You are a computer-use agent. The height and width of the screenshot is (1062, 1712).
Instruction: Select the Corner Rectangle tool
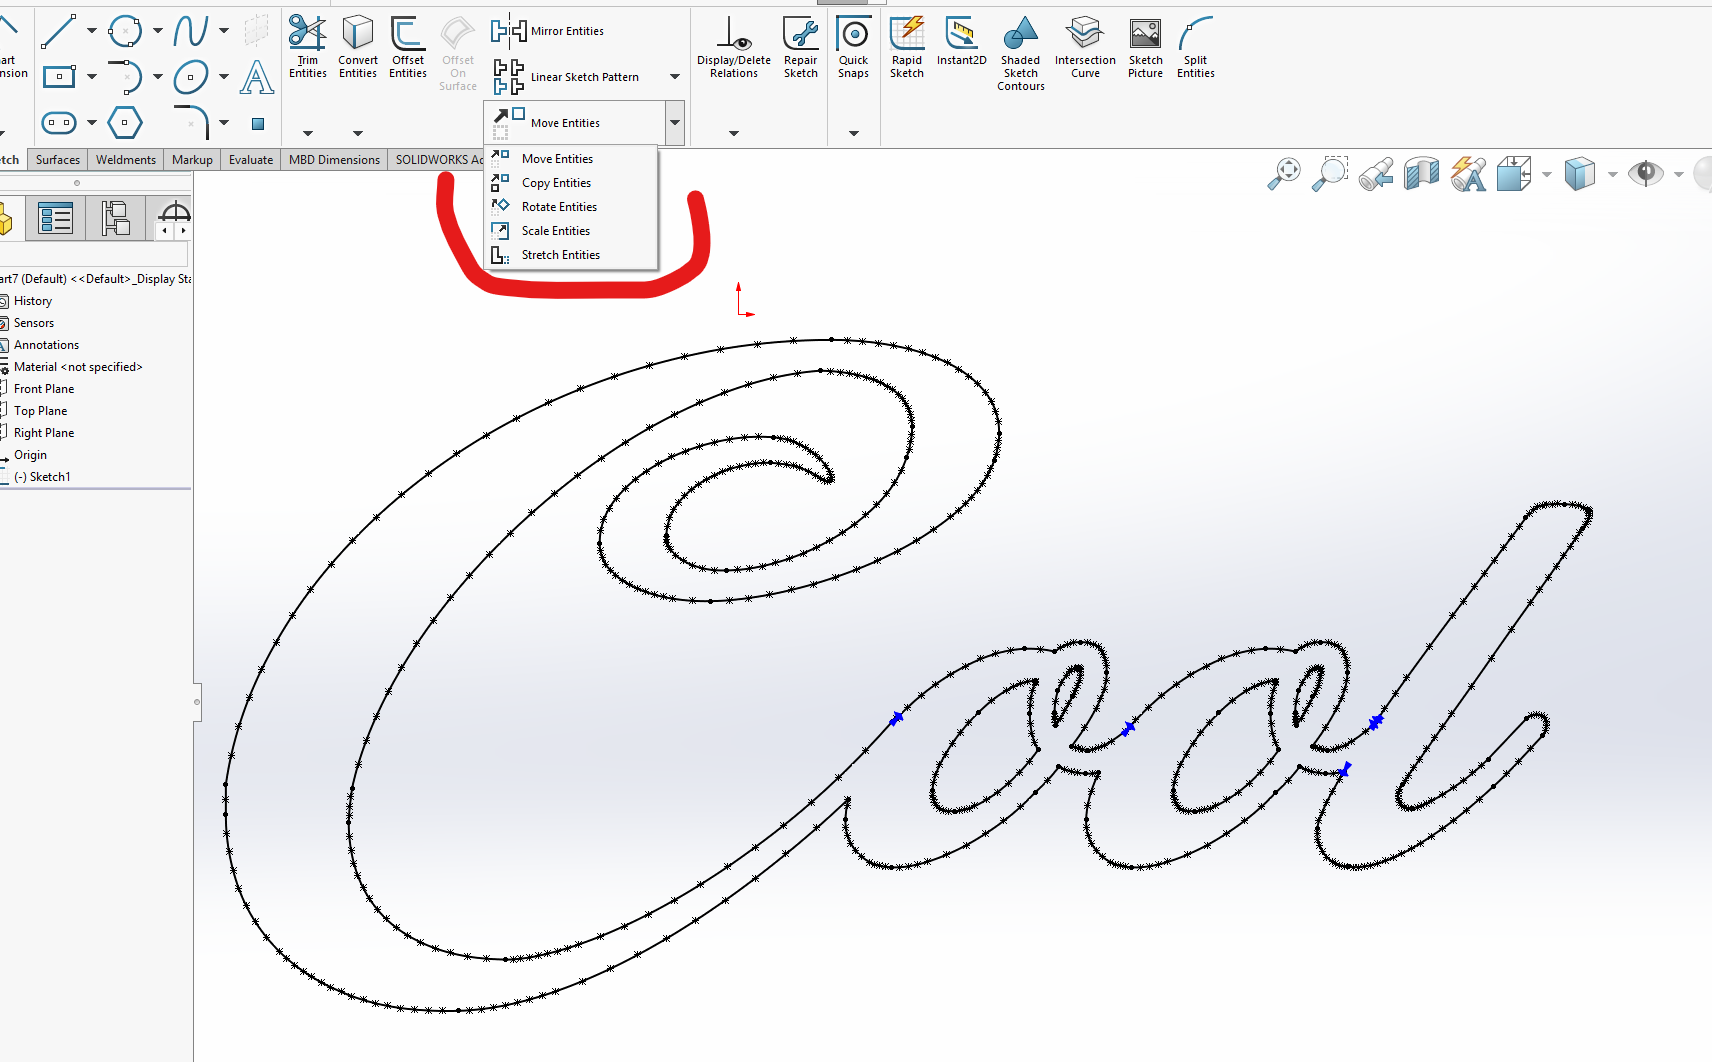[x=59, y=76]
